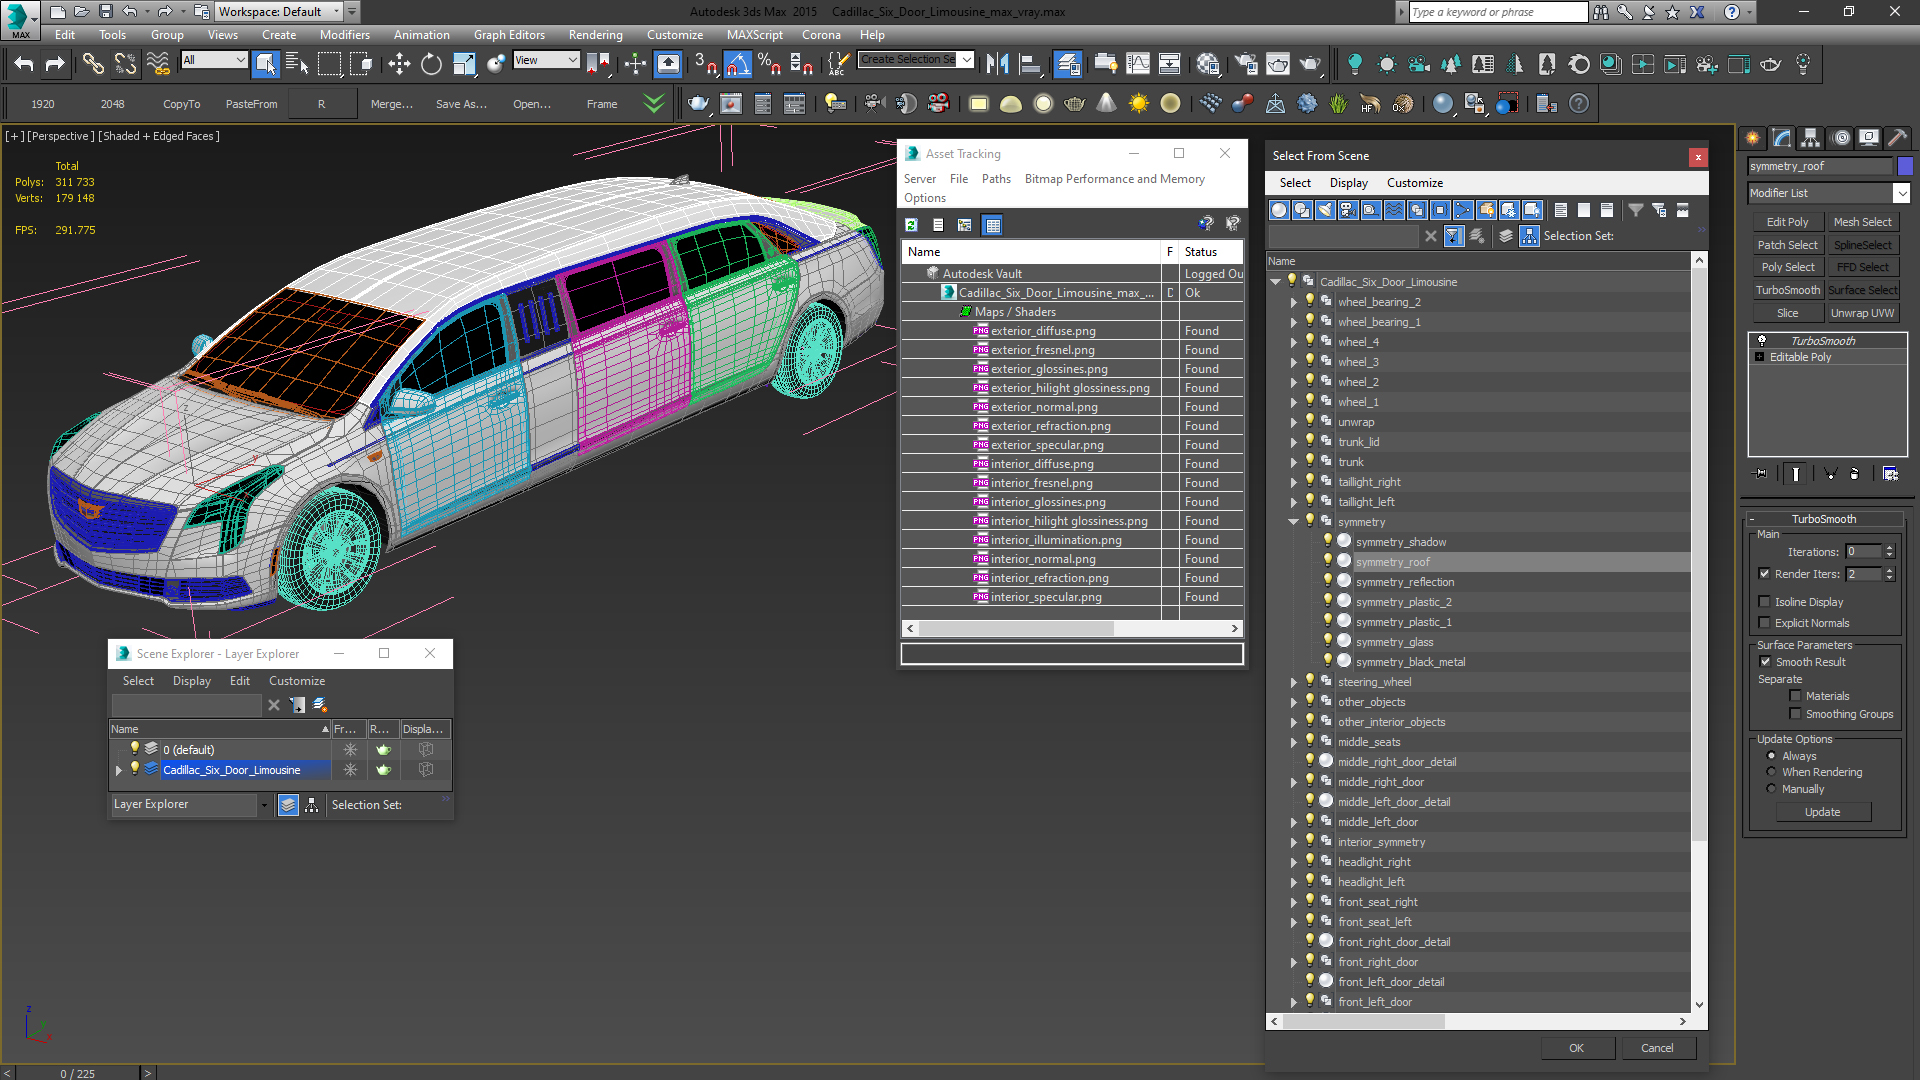Toggle the Percent Snap icon

(x=769, y=64)
